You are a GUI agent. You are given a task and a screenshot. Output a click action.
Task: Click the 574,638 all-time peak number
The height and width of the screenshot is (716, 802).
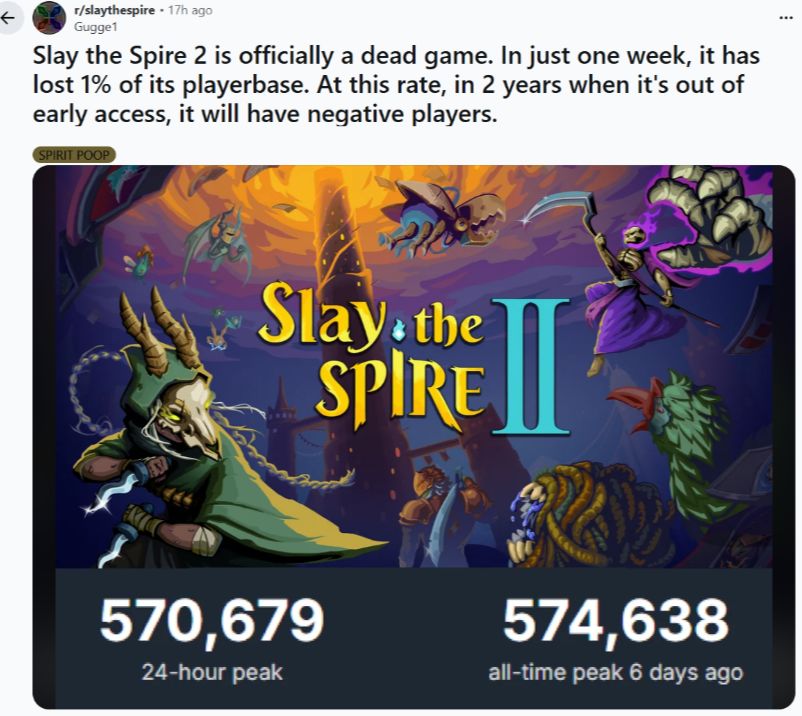pyautogui.click(x=615, y=620)
